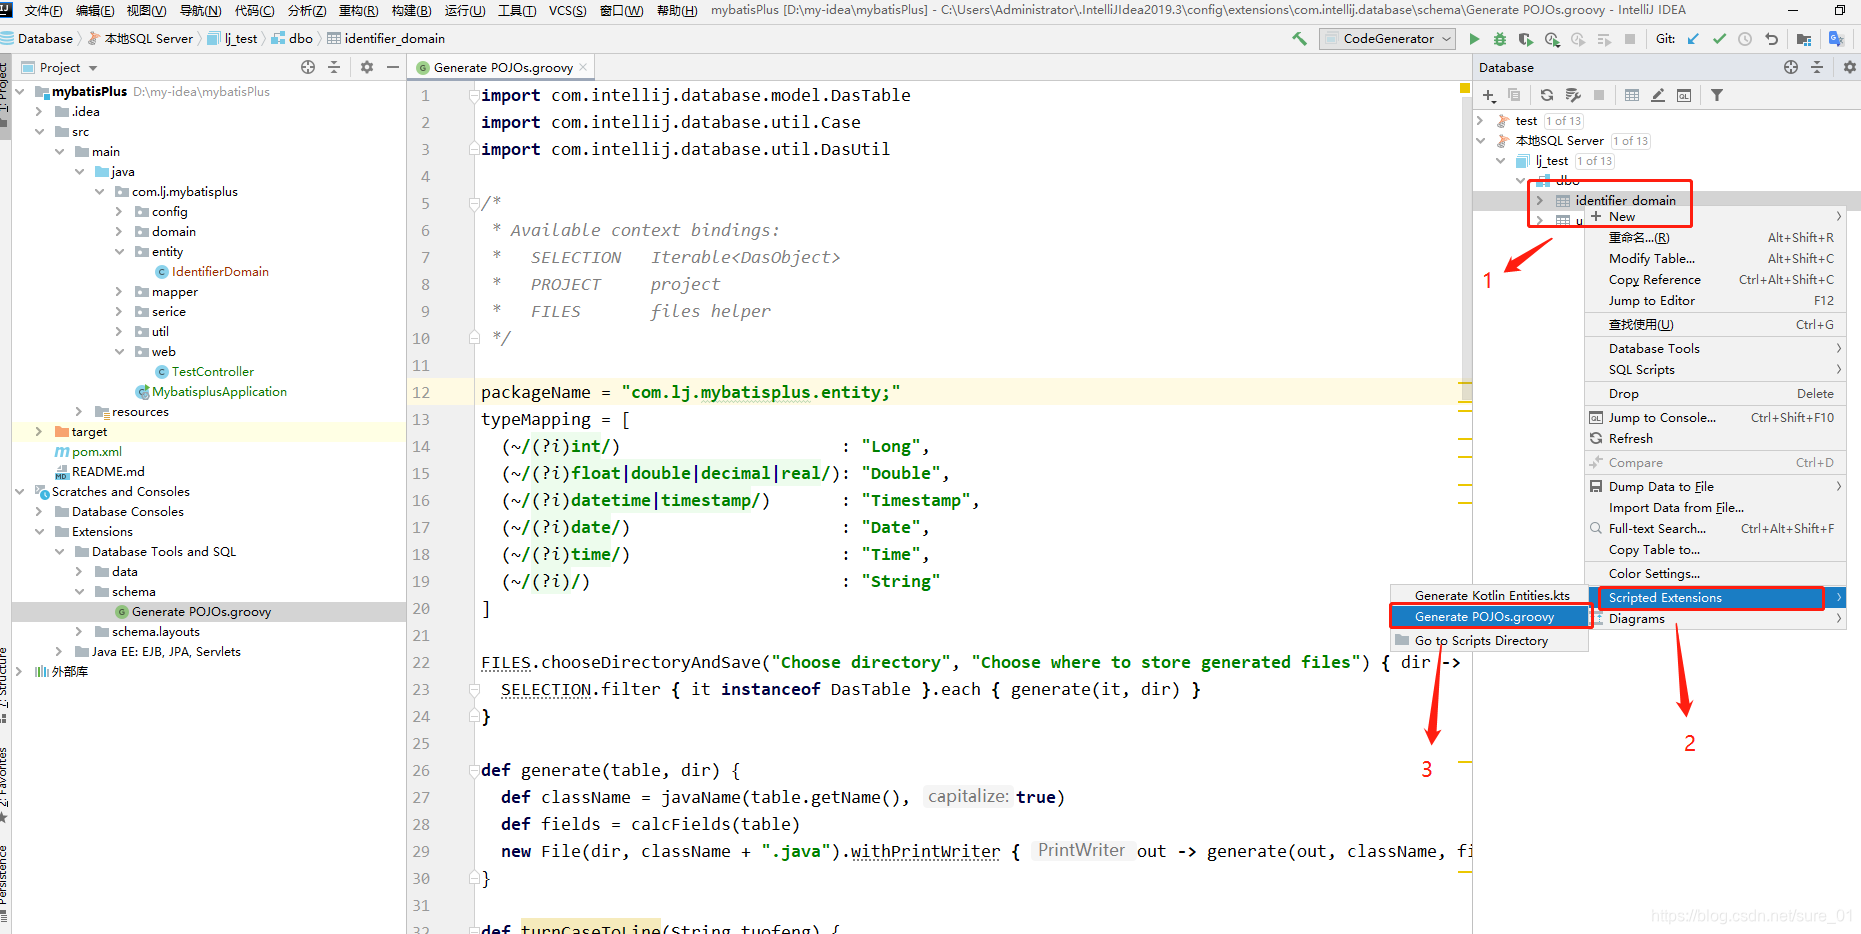Click Git Commit green checkmark
1861x934 pixels.
coord(1719,39)
